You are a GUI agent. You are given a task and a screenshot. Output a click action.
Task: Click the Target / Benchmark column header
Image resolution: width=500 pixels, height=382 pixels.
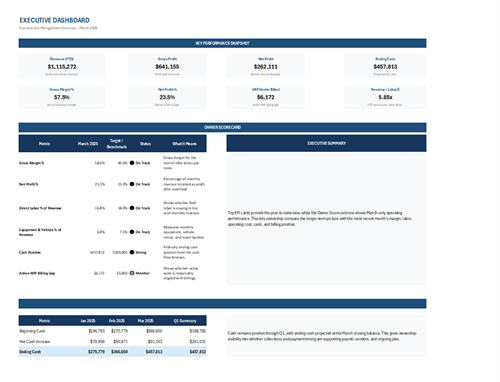coord(117,144)
